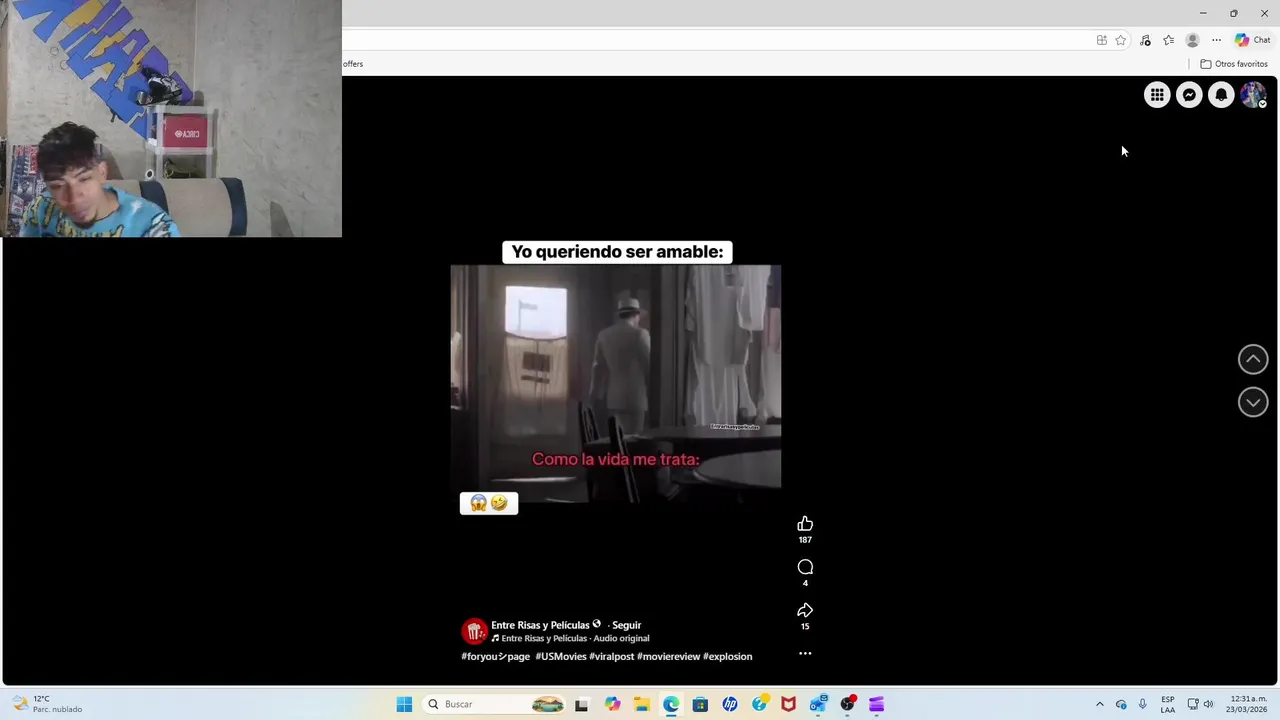Open OBS recording app on taskbar

click(x=848, y=704)
